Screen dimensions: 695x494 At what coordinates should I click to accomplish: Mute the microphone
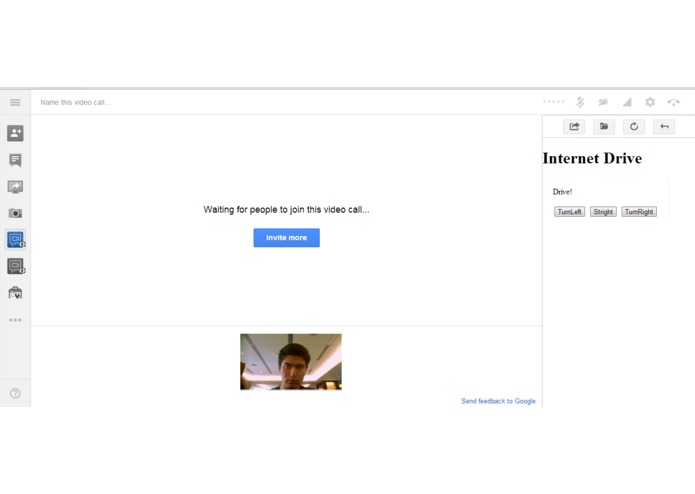point(580,102)
